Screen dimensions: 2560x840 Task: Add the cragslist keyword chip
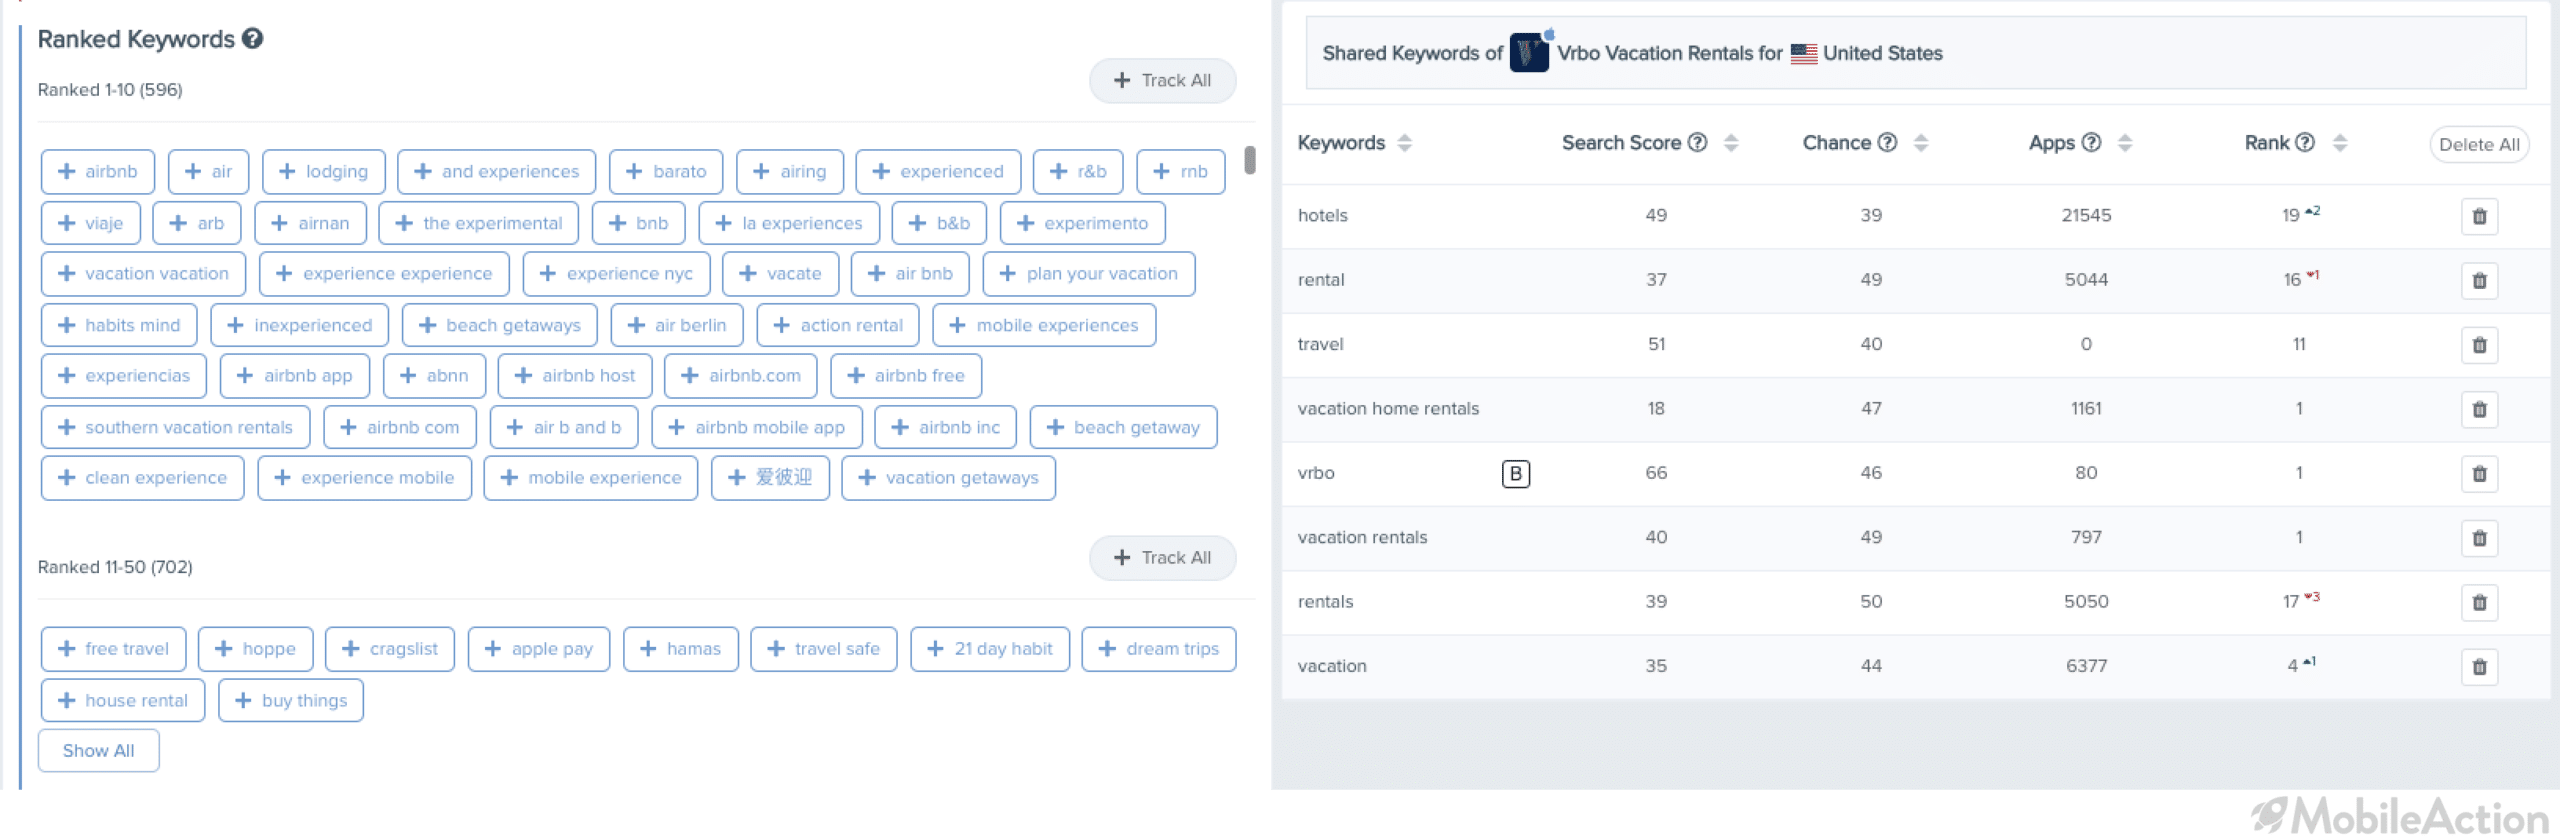tap(390, 648)
